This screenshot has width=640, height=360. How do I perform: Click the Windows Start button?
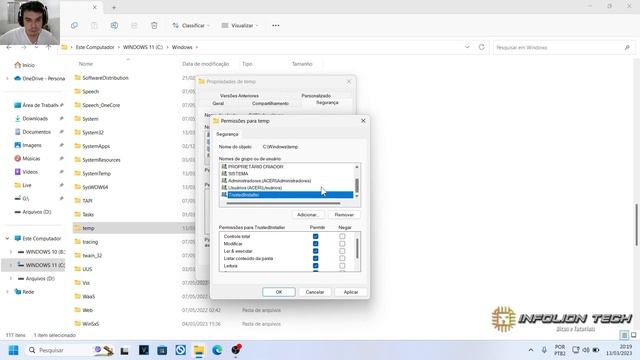tap(13, 350)
